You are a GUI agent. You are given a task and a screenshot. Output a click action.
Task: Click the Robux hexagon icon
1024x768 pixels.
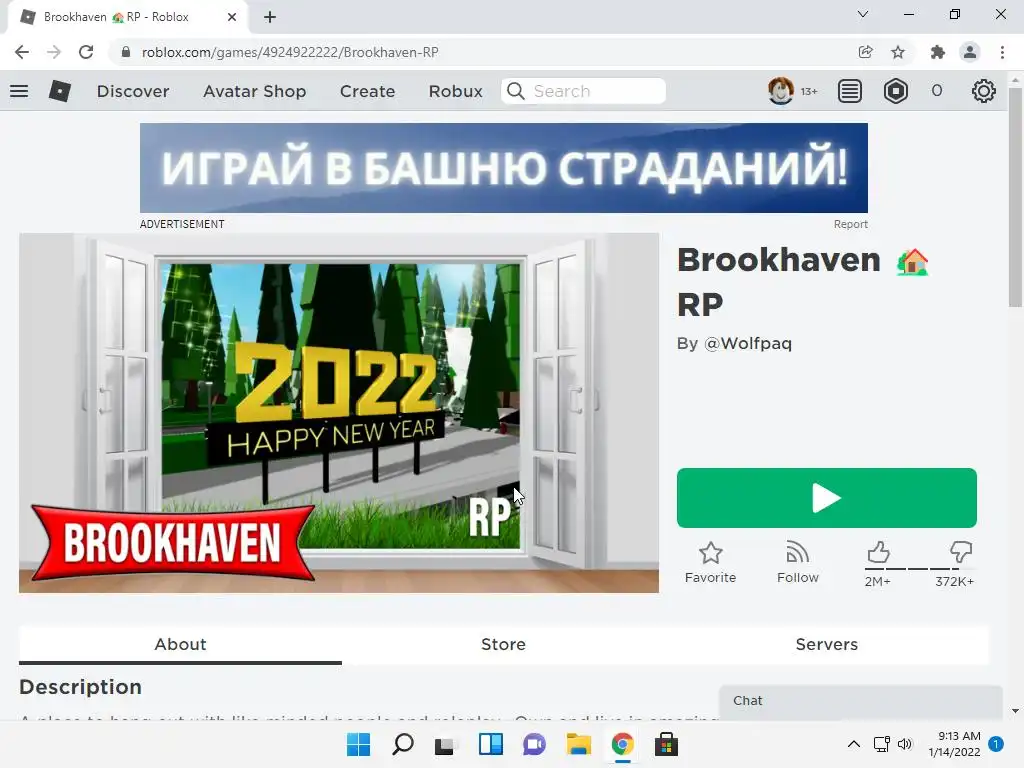(x=895, y=91)
